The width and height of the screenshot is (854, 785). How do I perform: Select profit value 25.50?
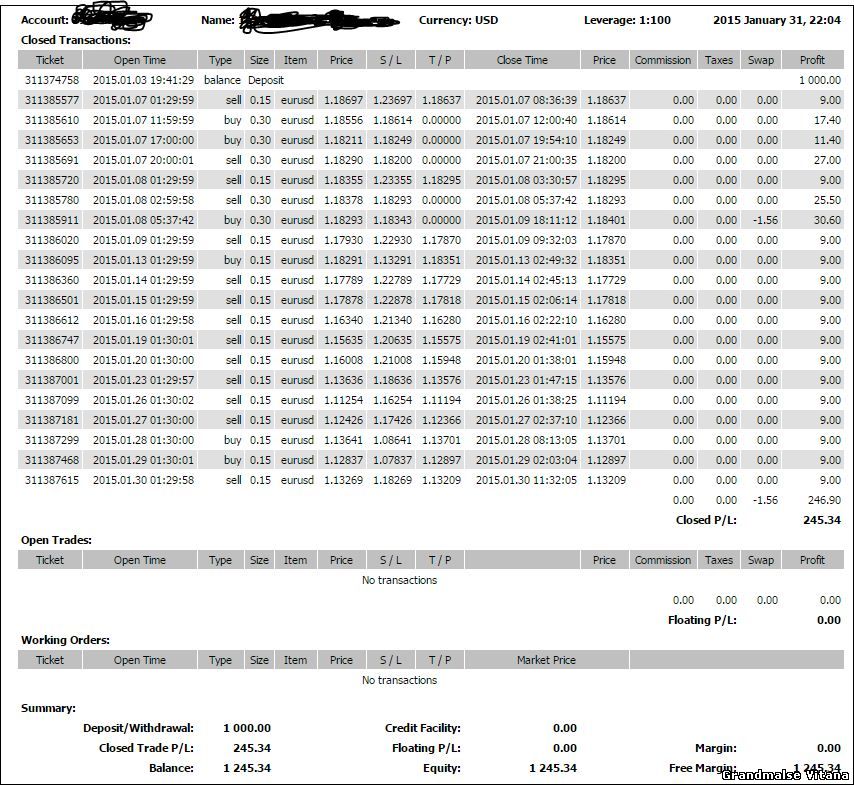[827, 200]
